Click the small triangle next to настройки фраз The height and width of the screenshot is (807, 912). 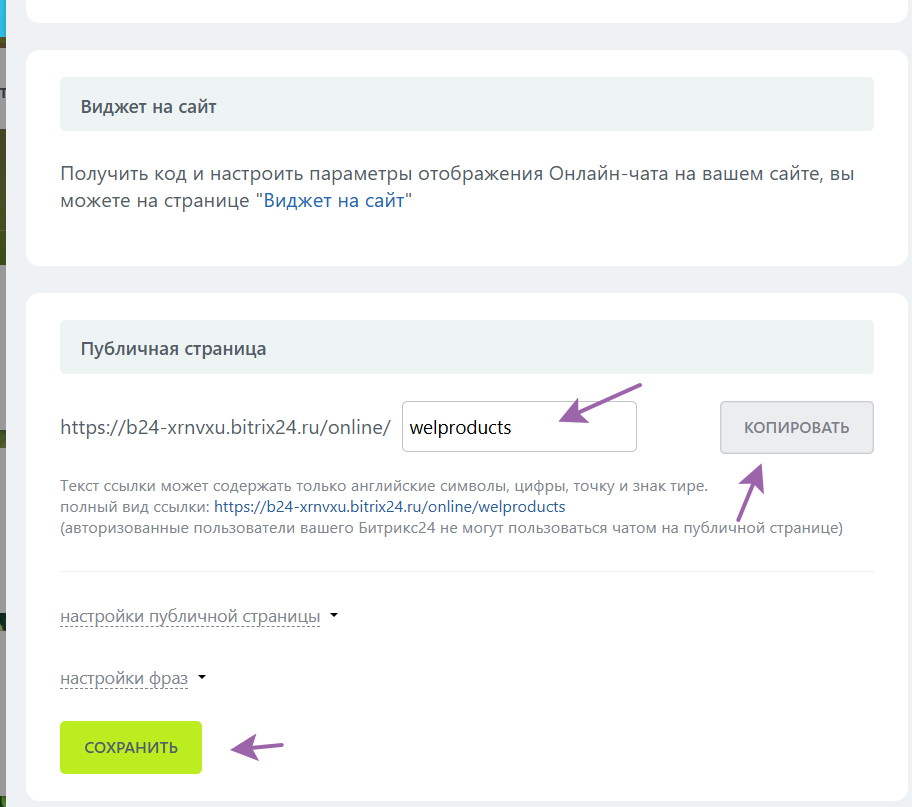[202, 677]
